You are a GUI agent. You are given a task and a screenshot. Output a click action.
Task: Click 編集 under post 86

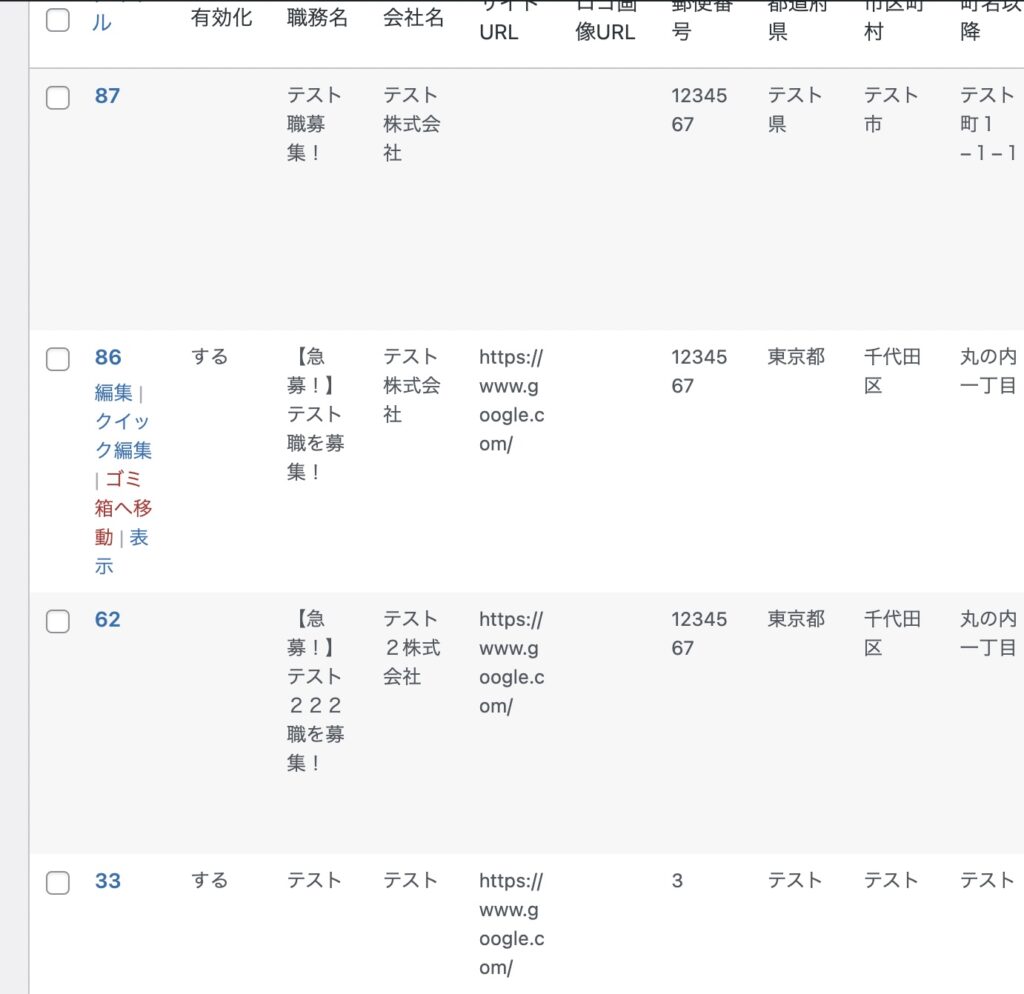[x=113, y=393]
